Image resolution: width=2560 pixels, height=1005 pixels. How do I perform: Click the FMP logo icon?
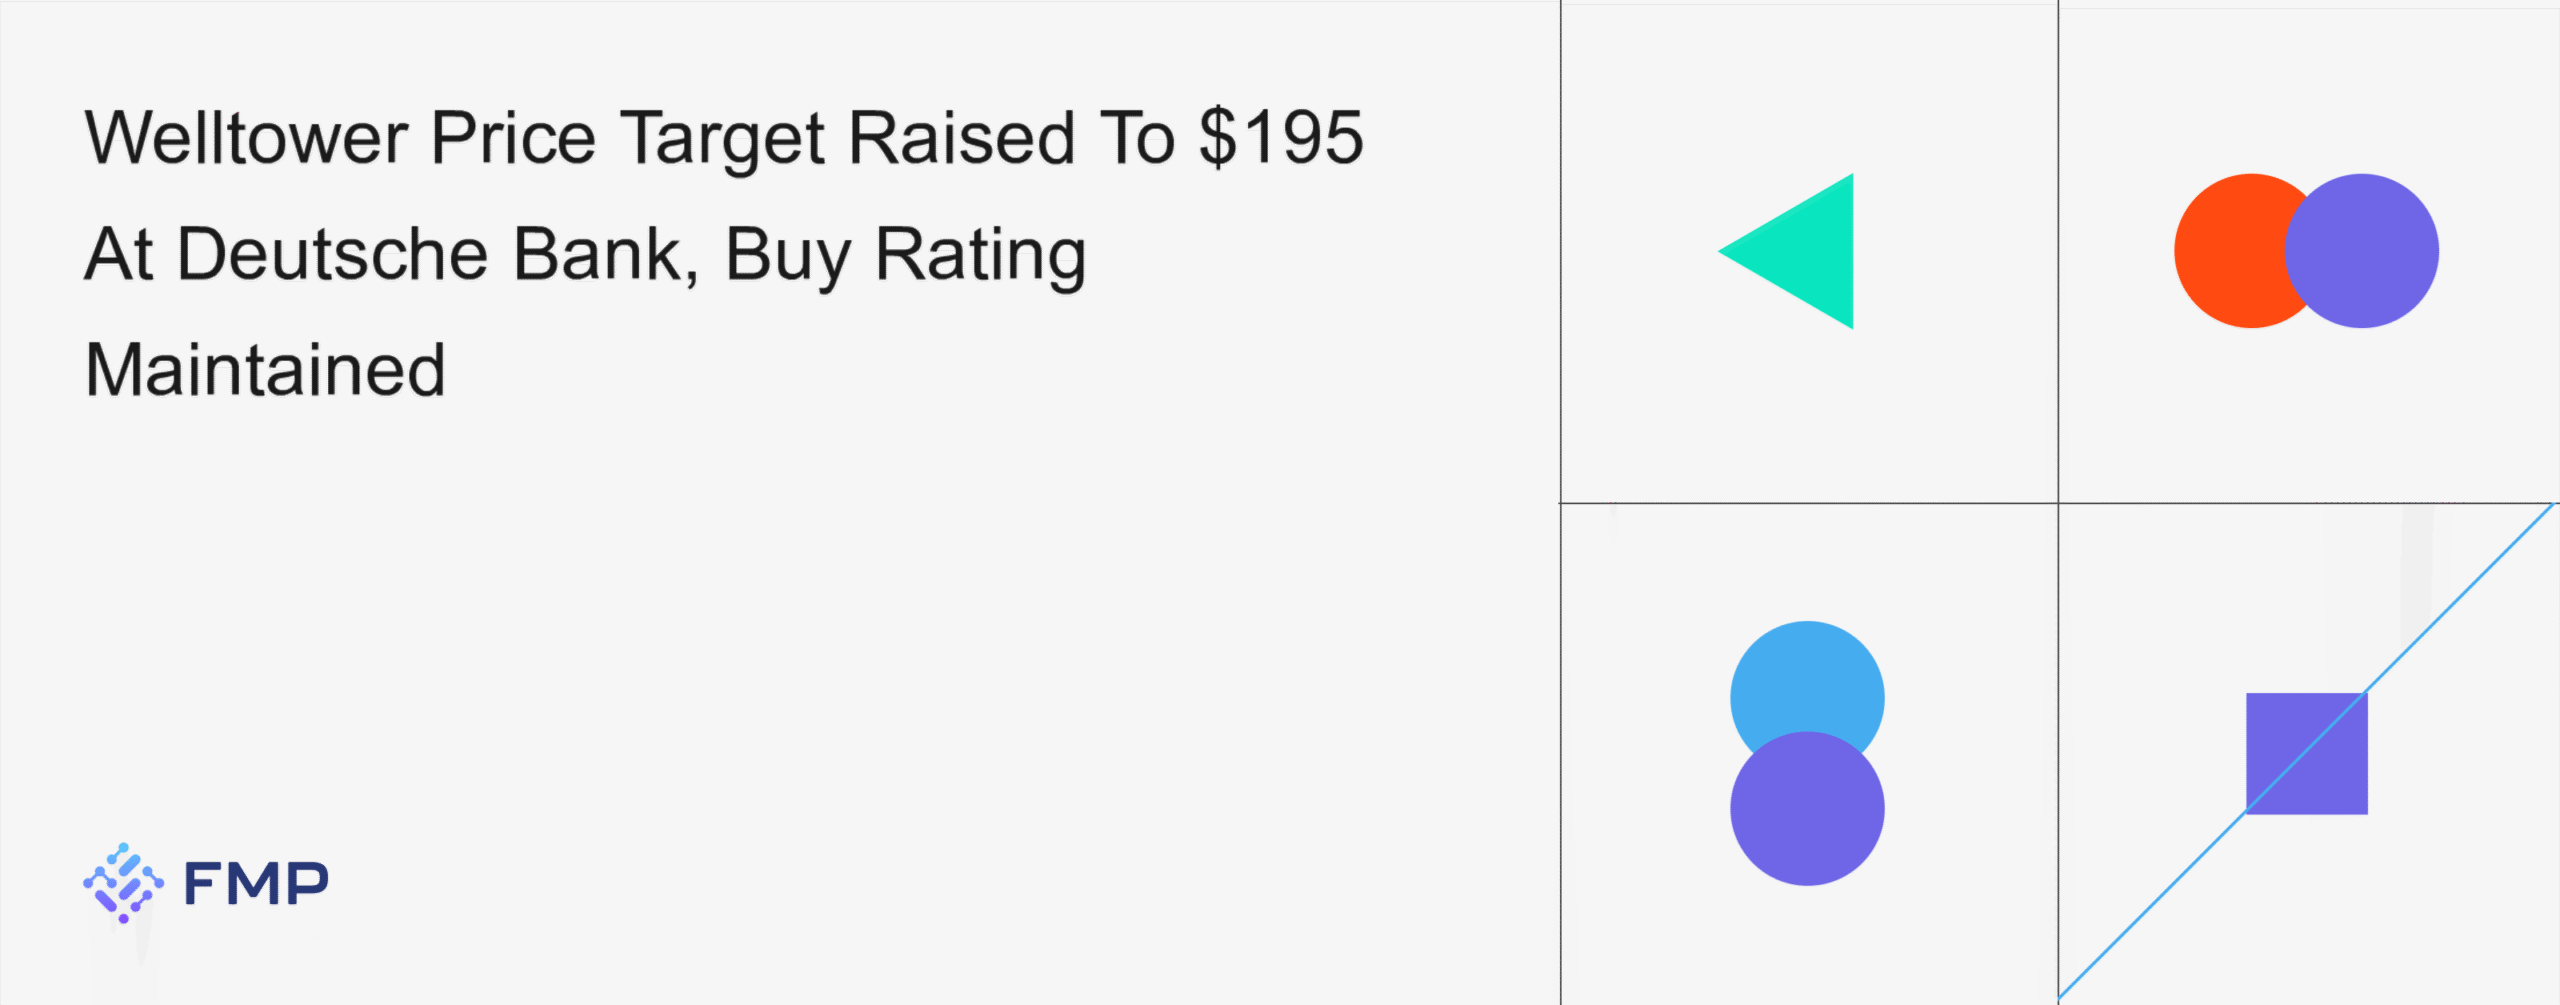click(123, 882)
